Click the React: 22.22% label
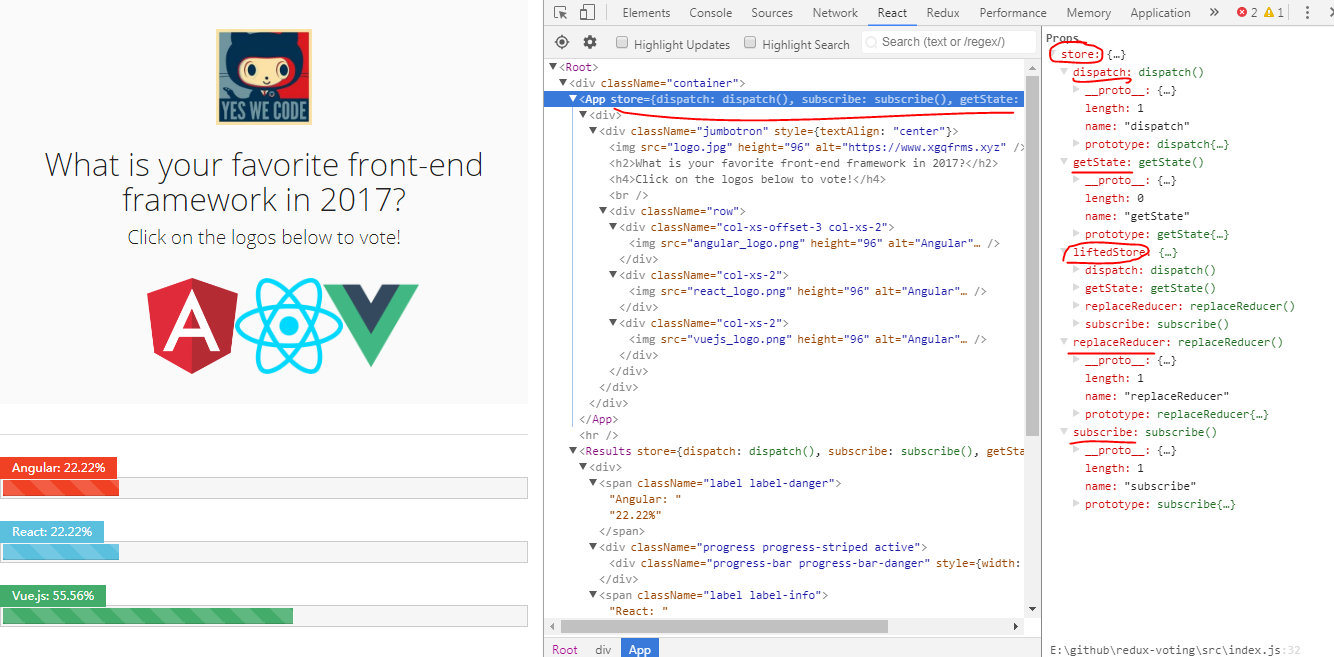 point(52,532)
